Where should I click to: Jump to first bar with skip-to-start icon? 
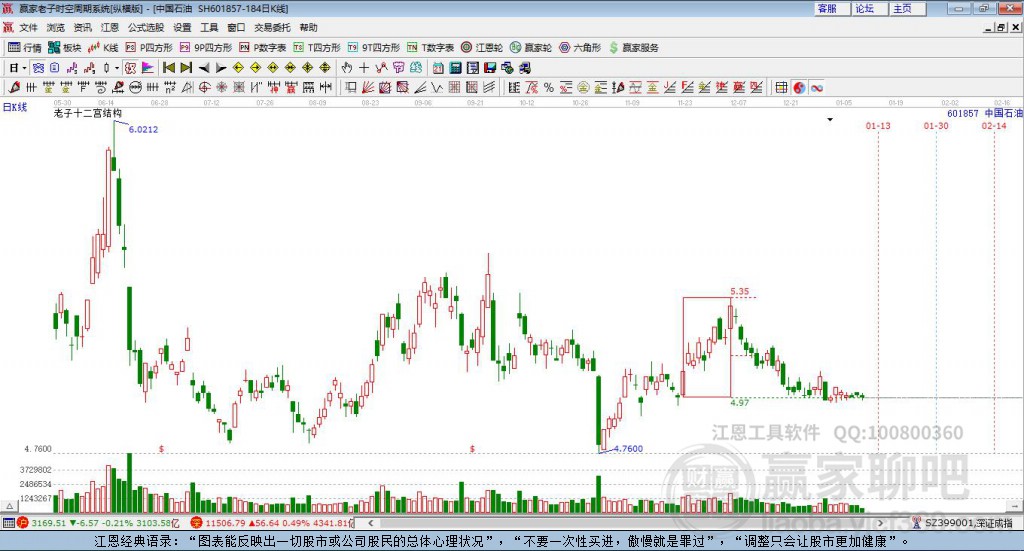pos(168,68)
